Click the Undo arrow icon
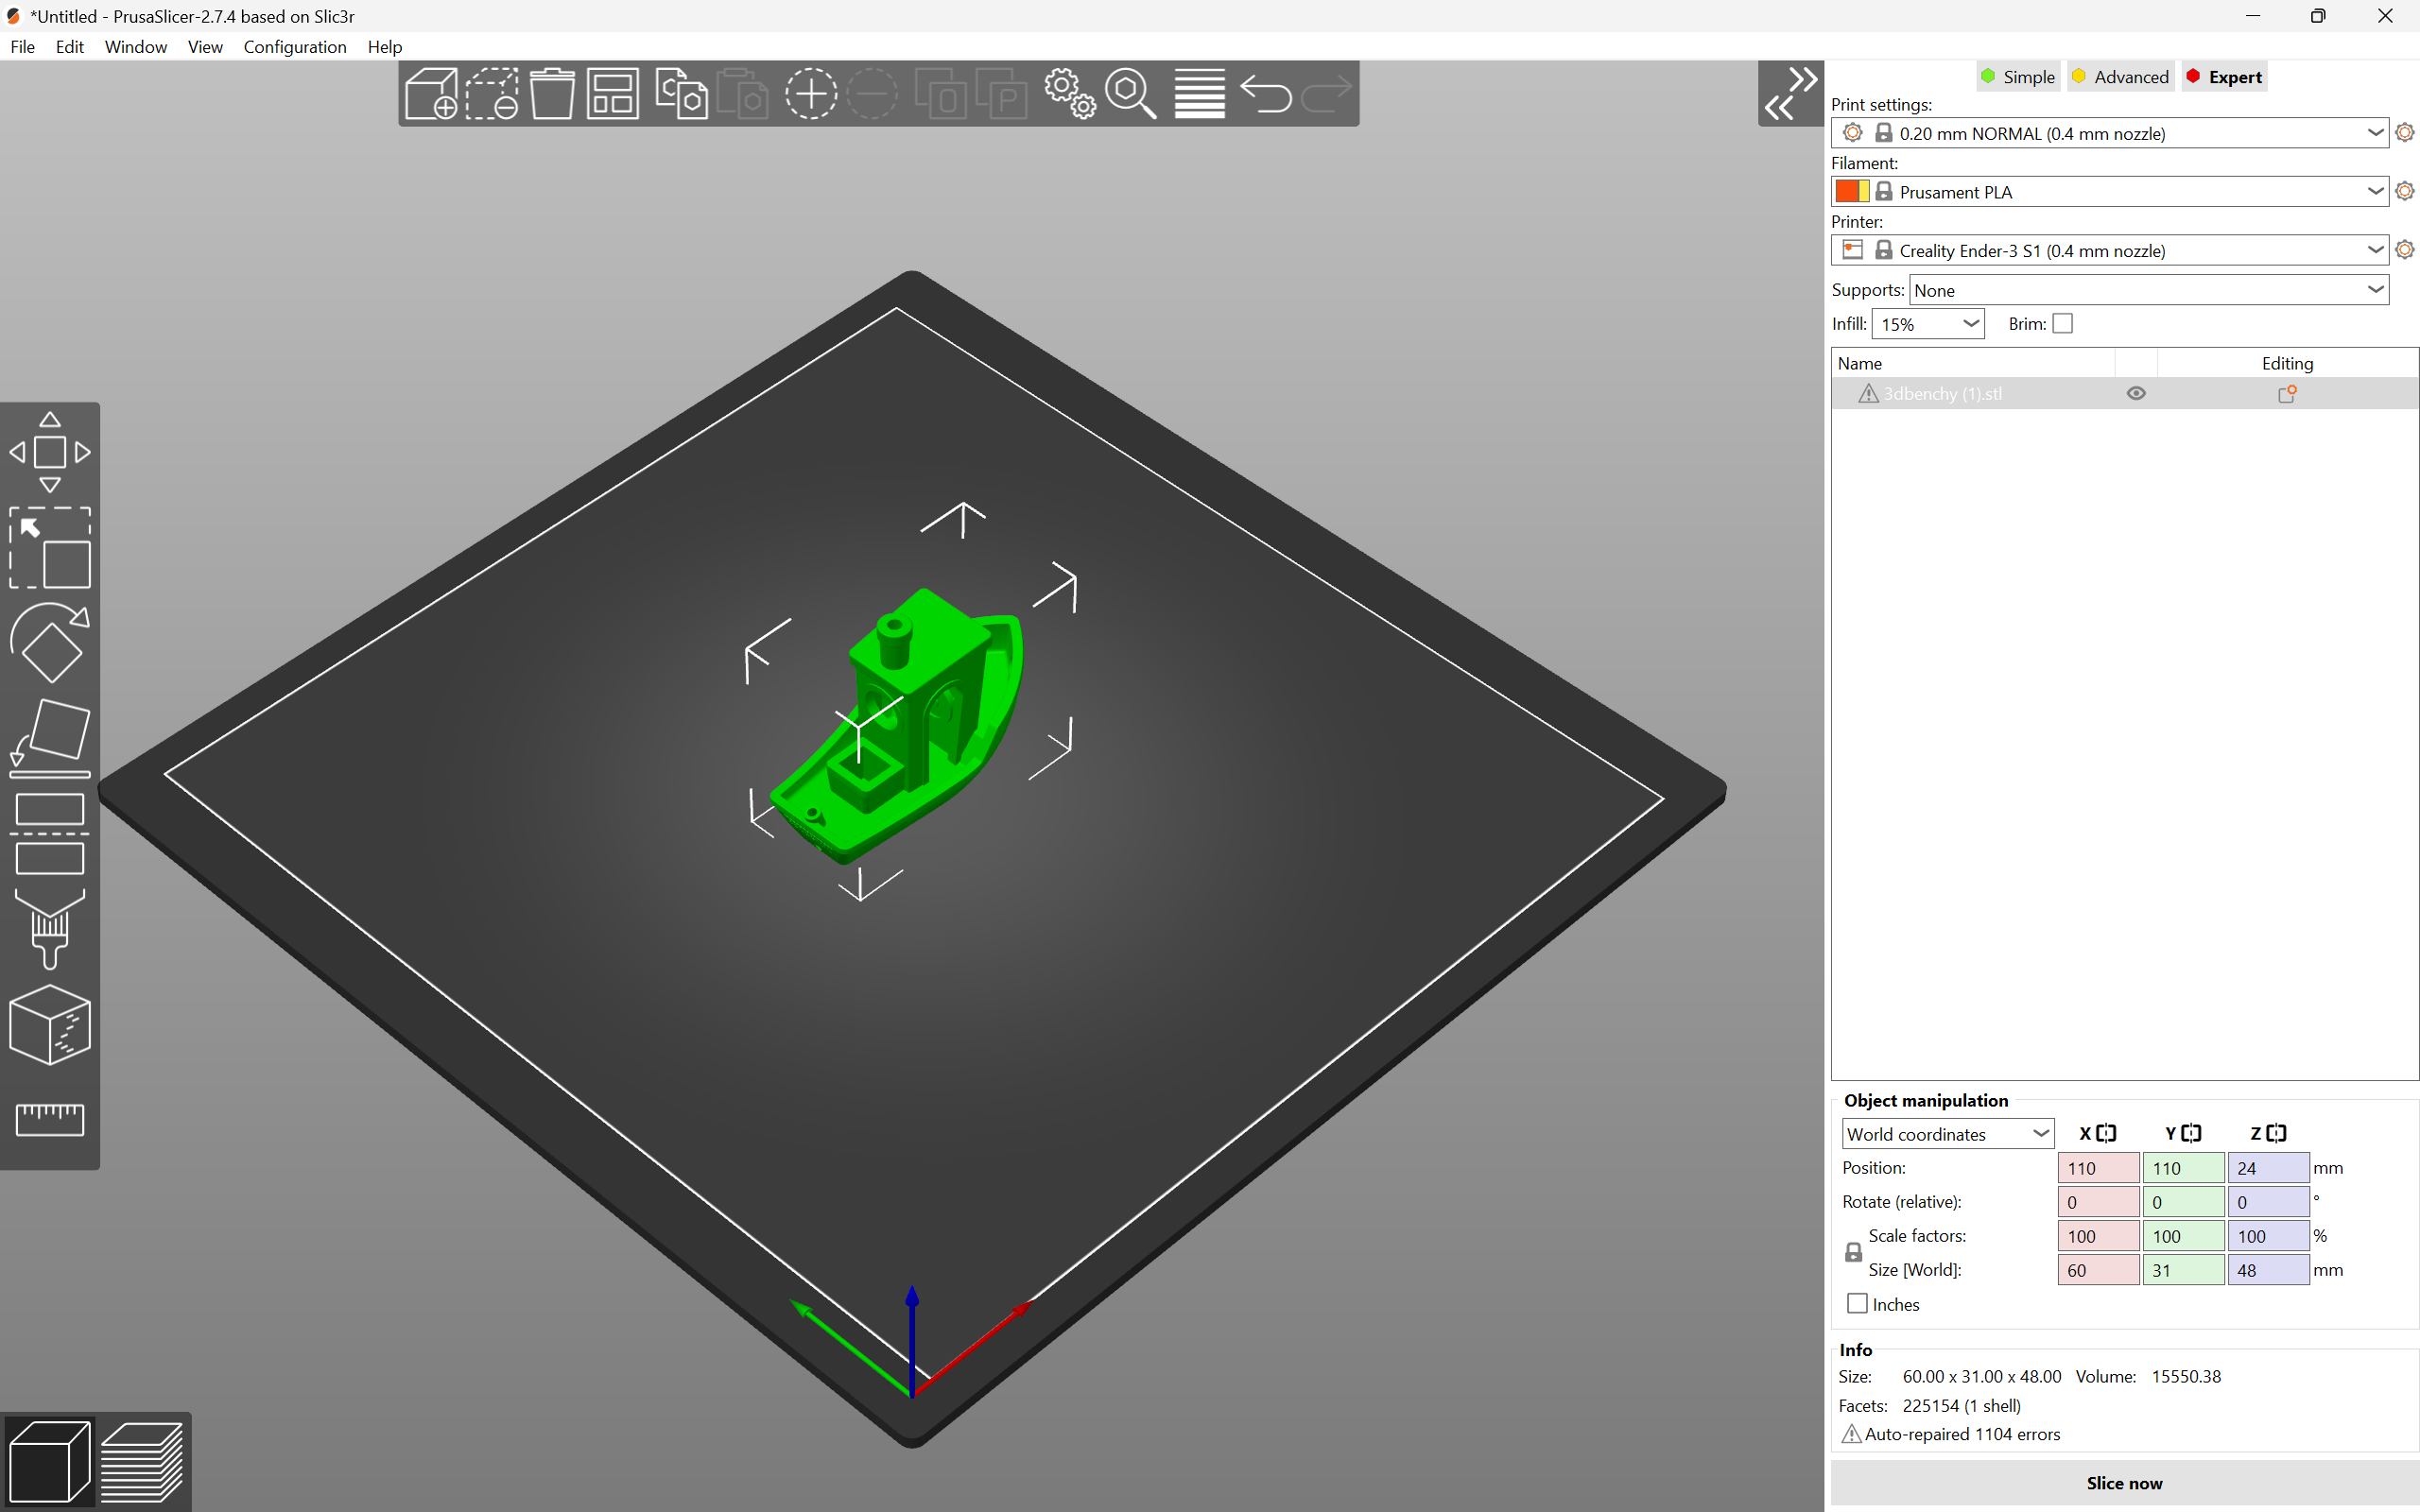Viewport: 2420px width, 1512px height. (x=1266, y=94)
